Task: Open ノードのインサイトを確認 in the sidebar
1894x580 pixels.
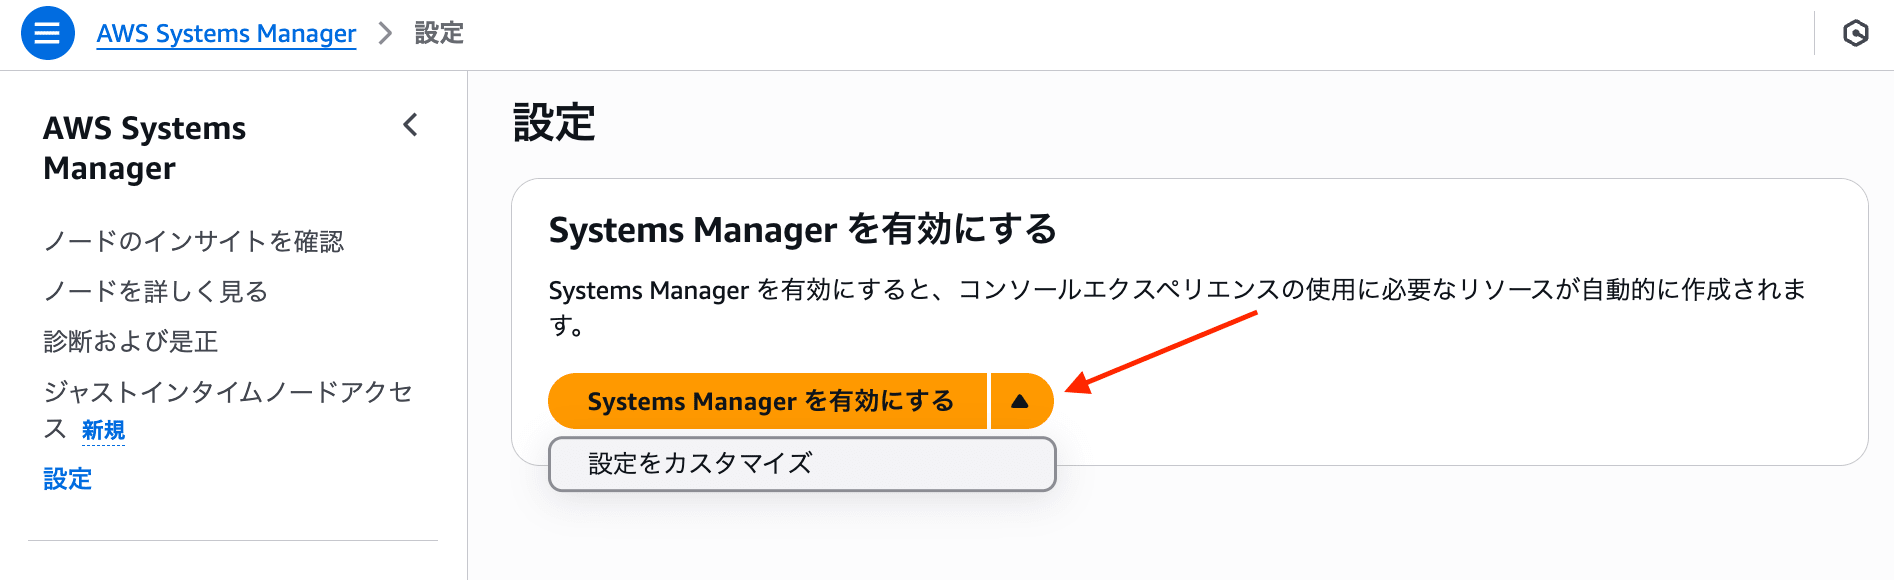Action: click(194, 241)
